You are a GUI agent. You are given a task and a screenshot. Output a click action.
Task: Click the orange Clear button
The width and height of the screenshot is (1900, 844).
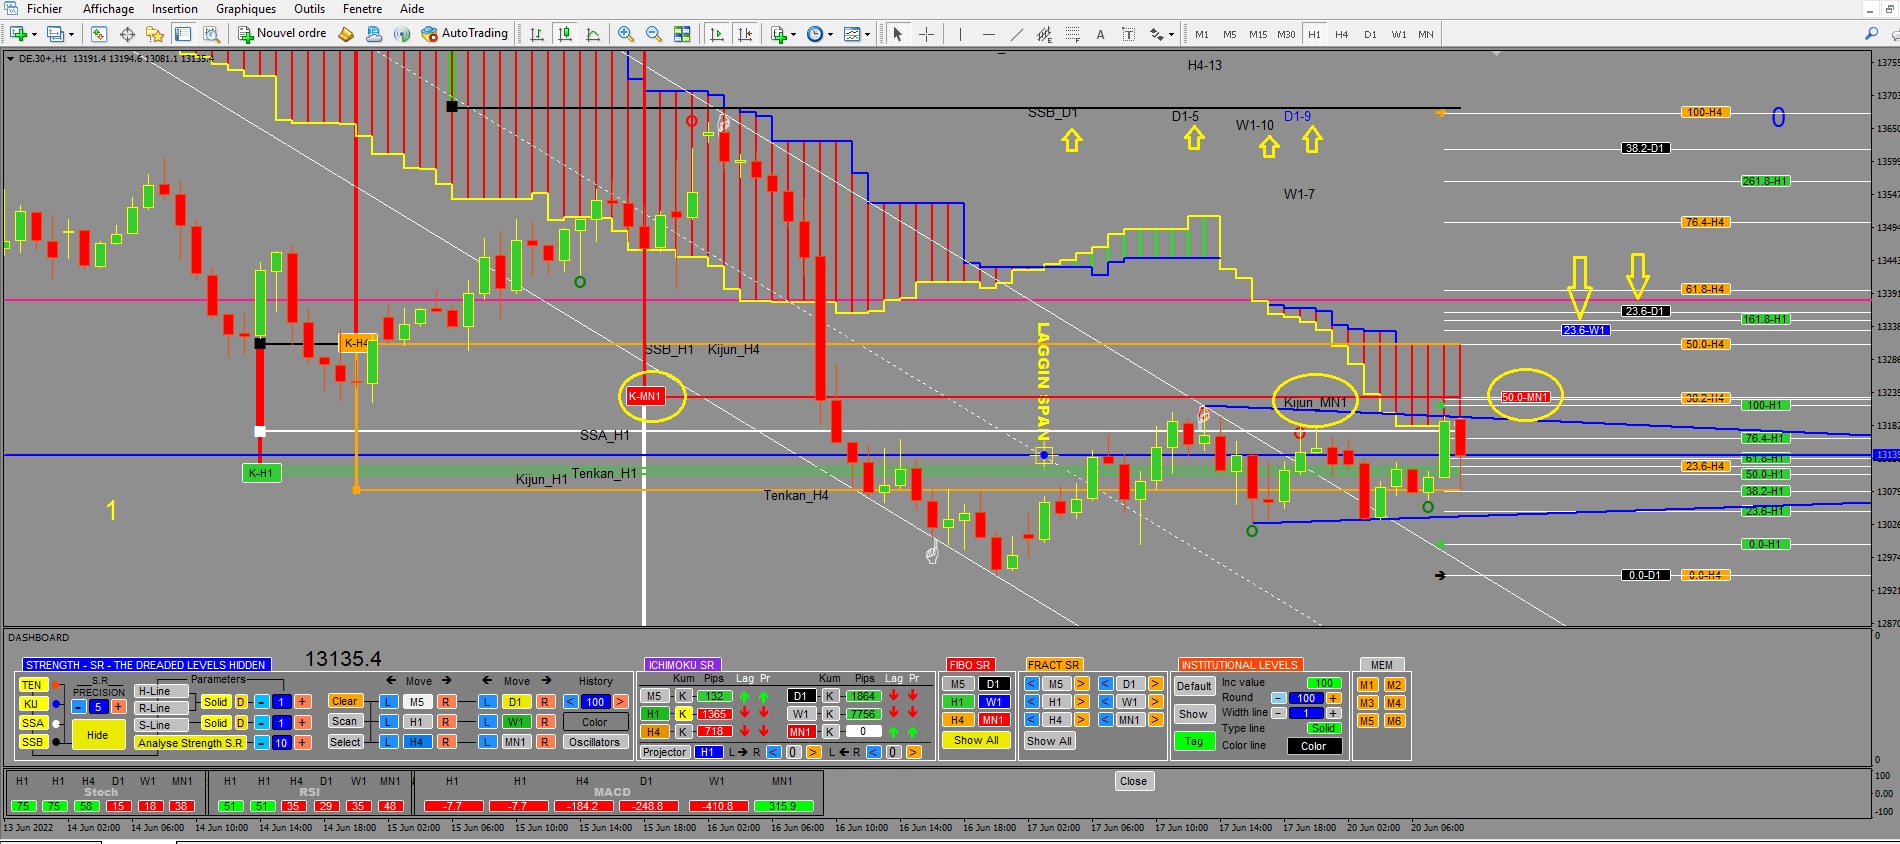(x=345, y=701)
